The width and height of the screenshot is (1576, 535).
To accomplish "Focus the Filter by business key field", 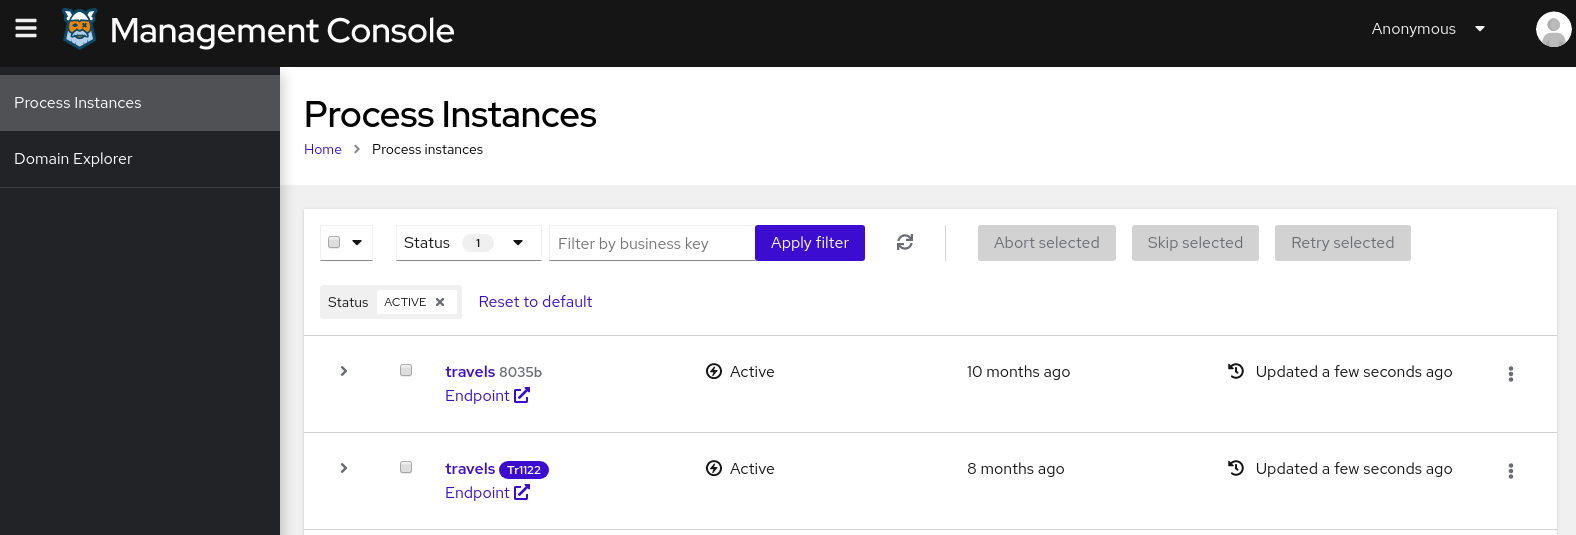I will tap(652, 243).
